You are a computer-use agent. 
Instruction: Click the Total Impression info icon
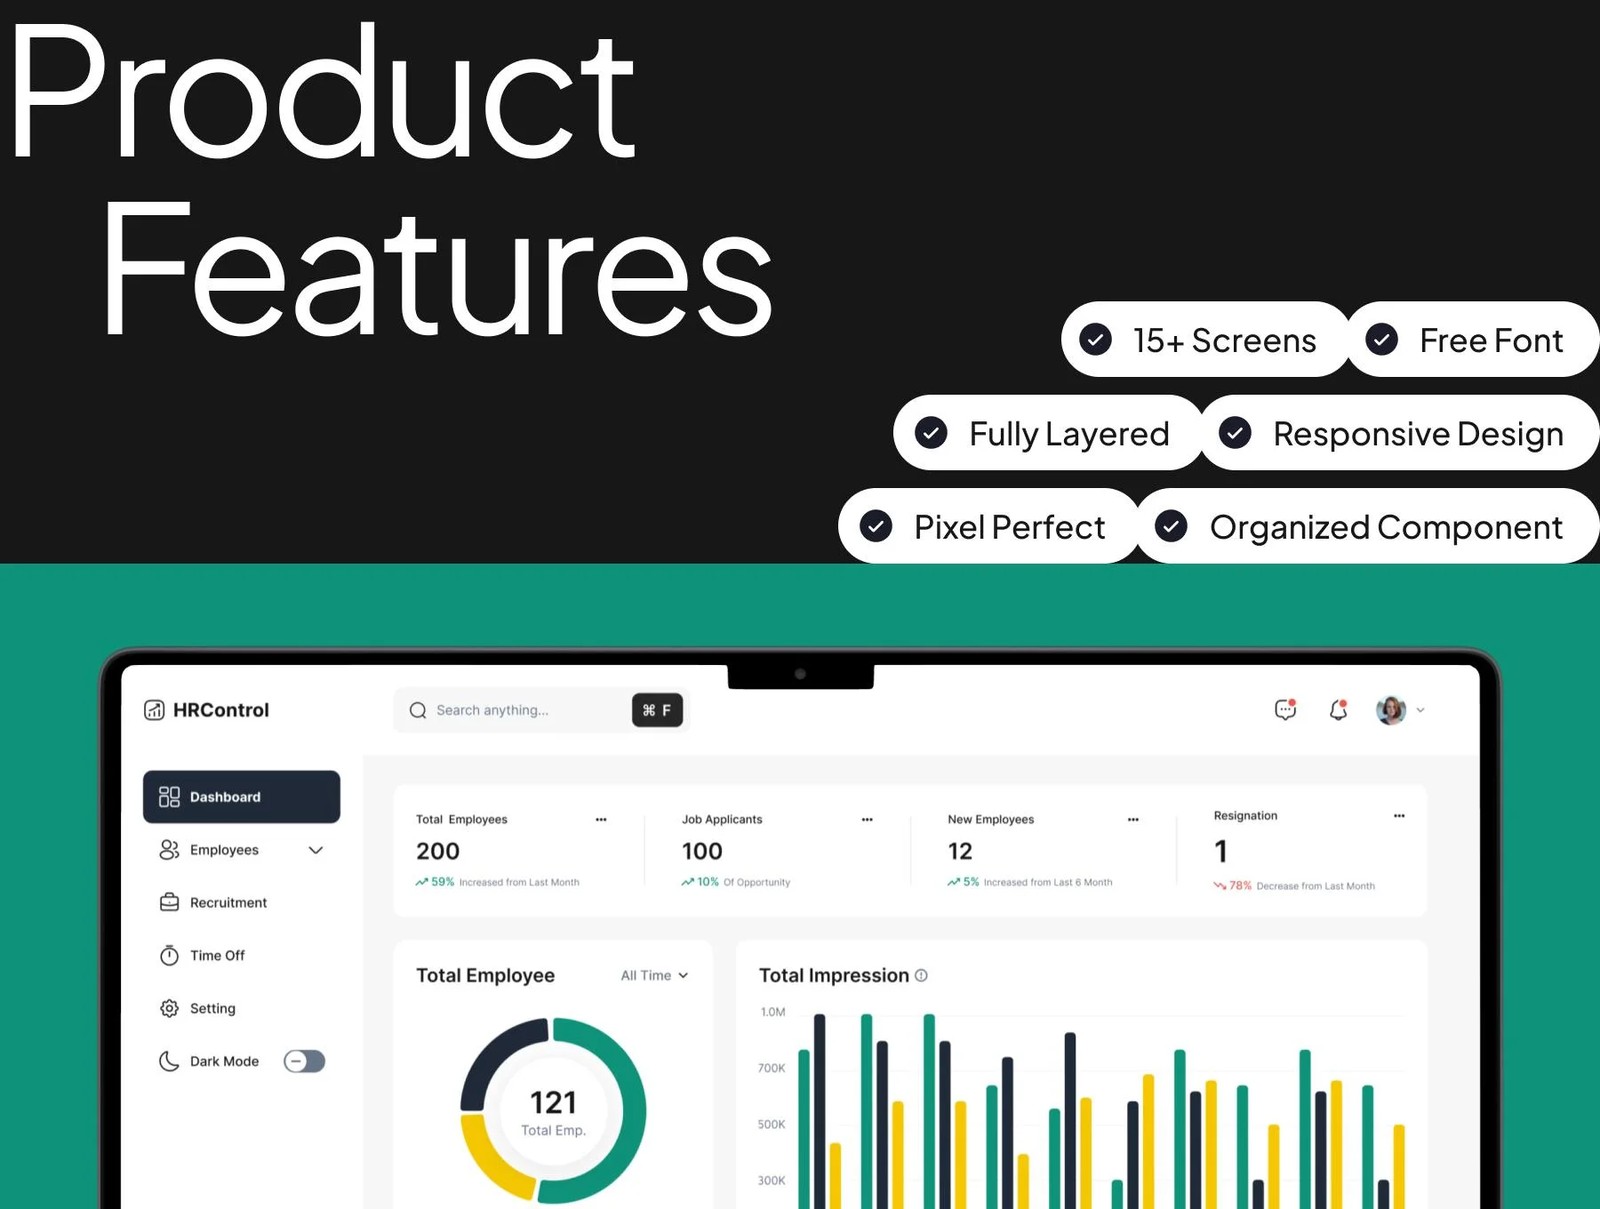tap(921, 975)
